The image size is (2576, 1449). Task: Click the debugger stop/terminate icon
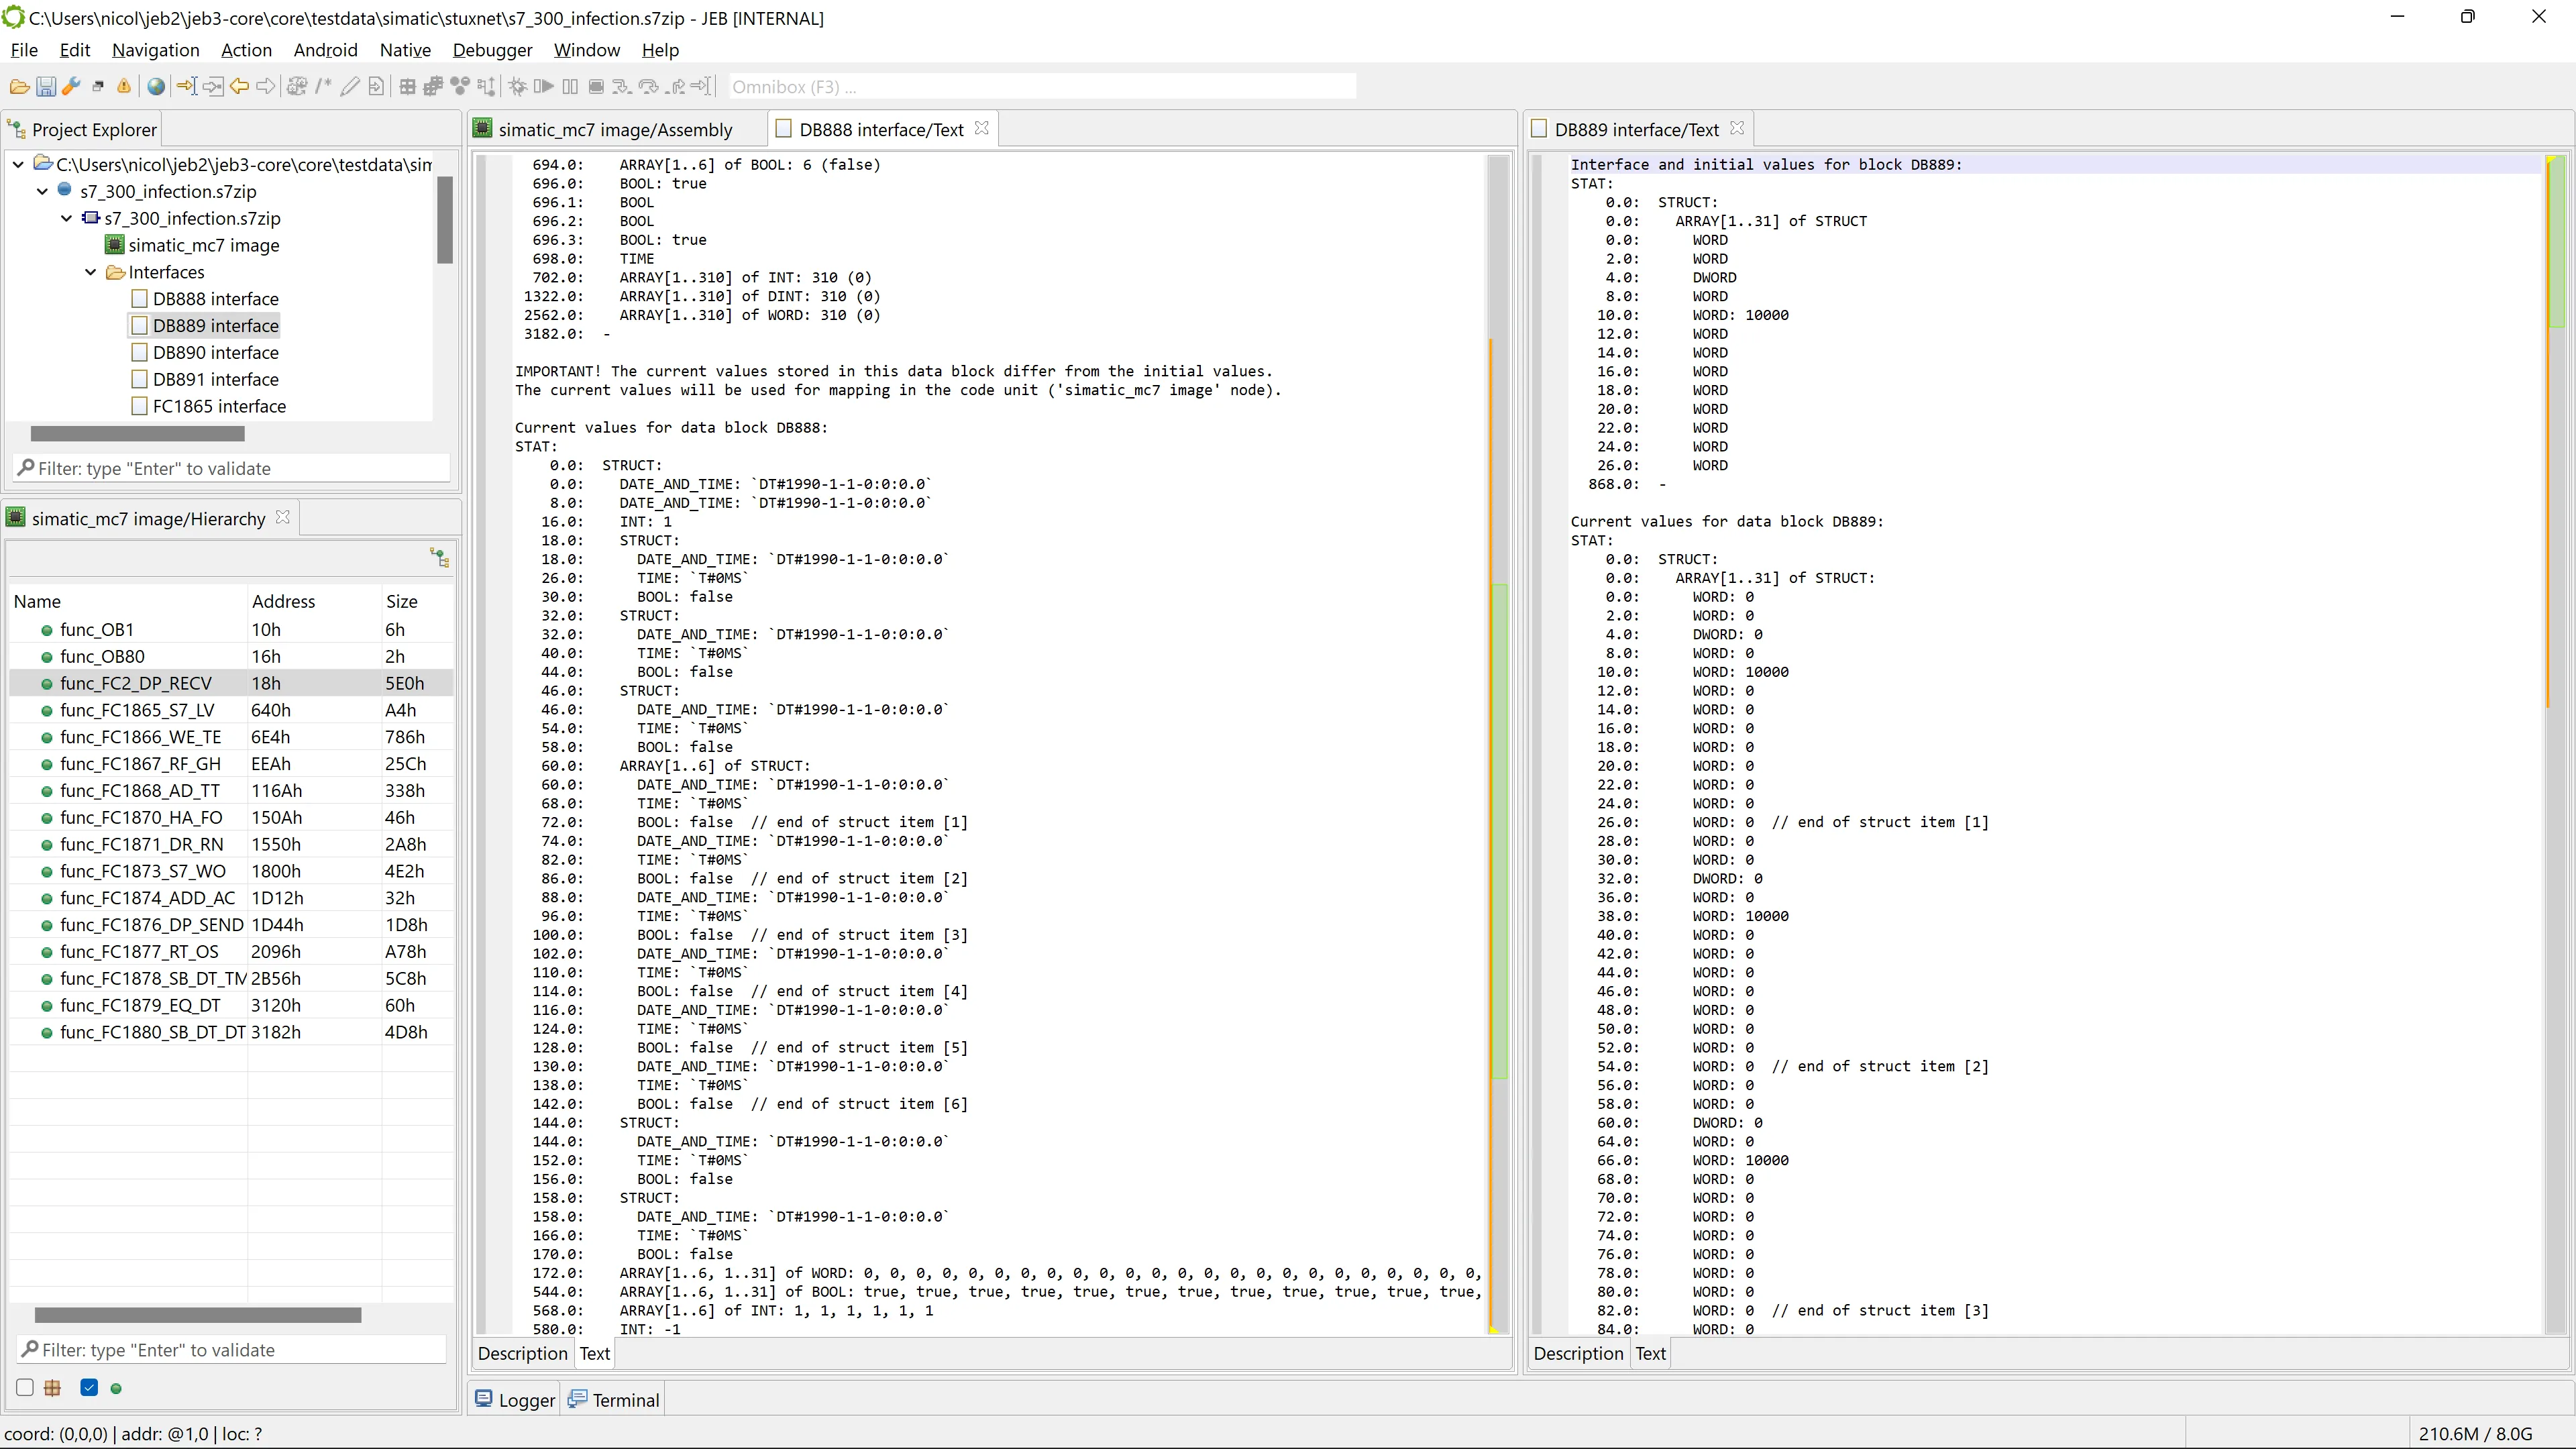(x=596, y=87)
